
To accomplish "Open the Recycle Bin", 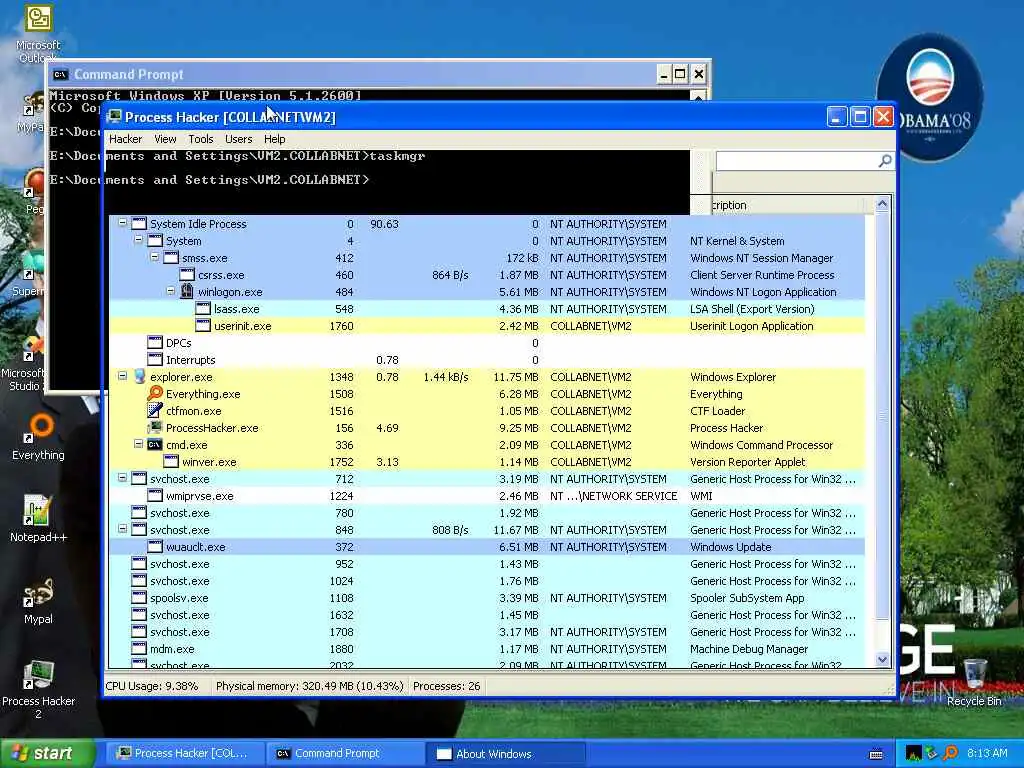I will (974, 682).
